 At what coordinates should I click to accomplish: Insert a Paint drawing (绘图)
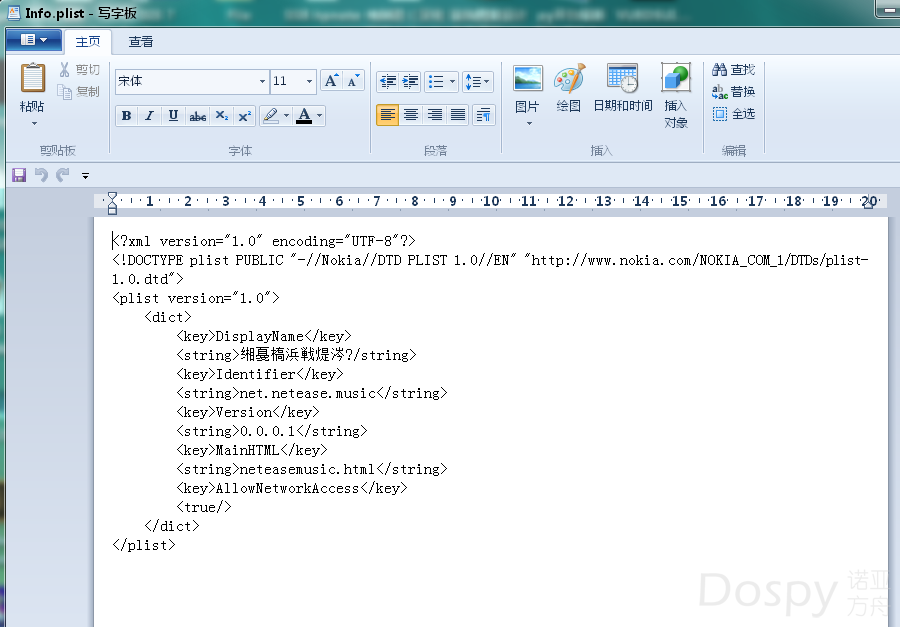click(569, 88)
